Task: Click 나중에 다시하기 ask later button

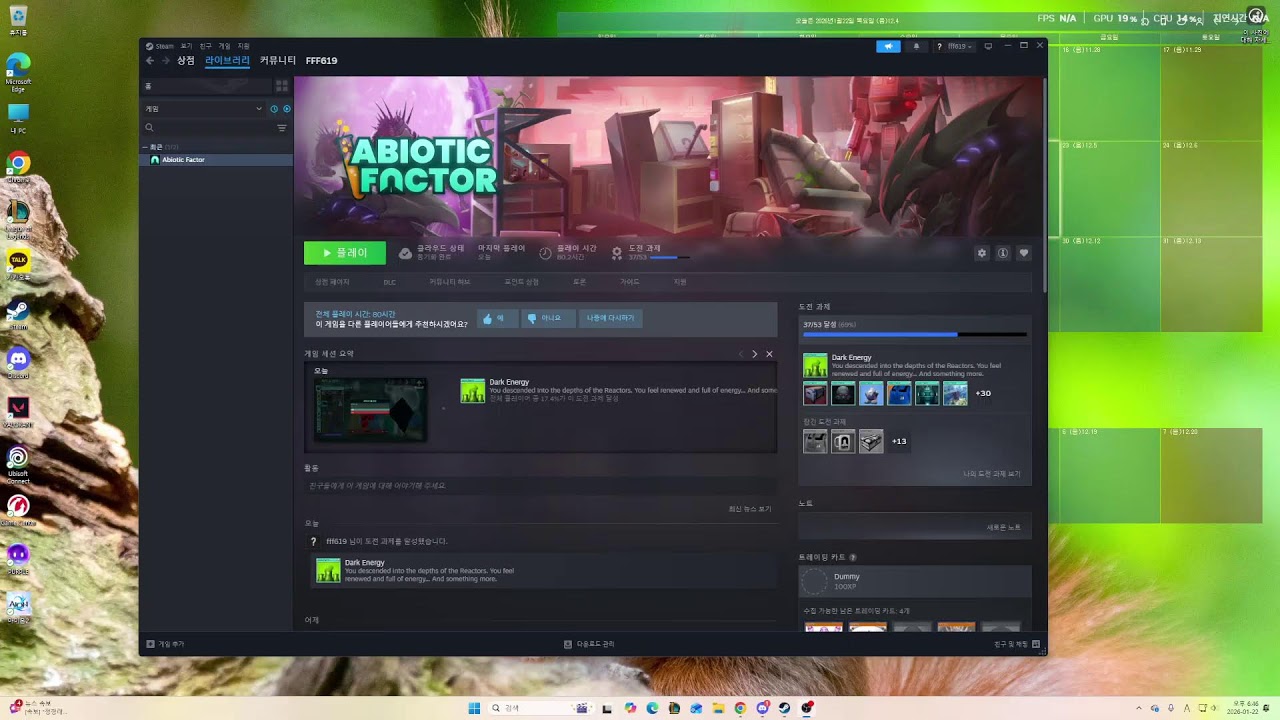Action: [610, 318]
